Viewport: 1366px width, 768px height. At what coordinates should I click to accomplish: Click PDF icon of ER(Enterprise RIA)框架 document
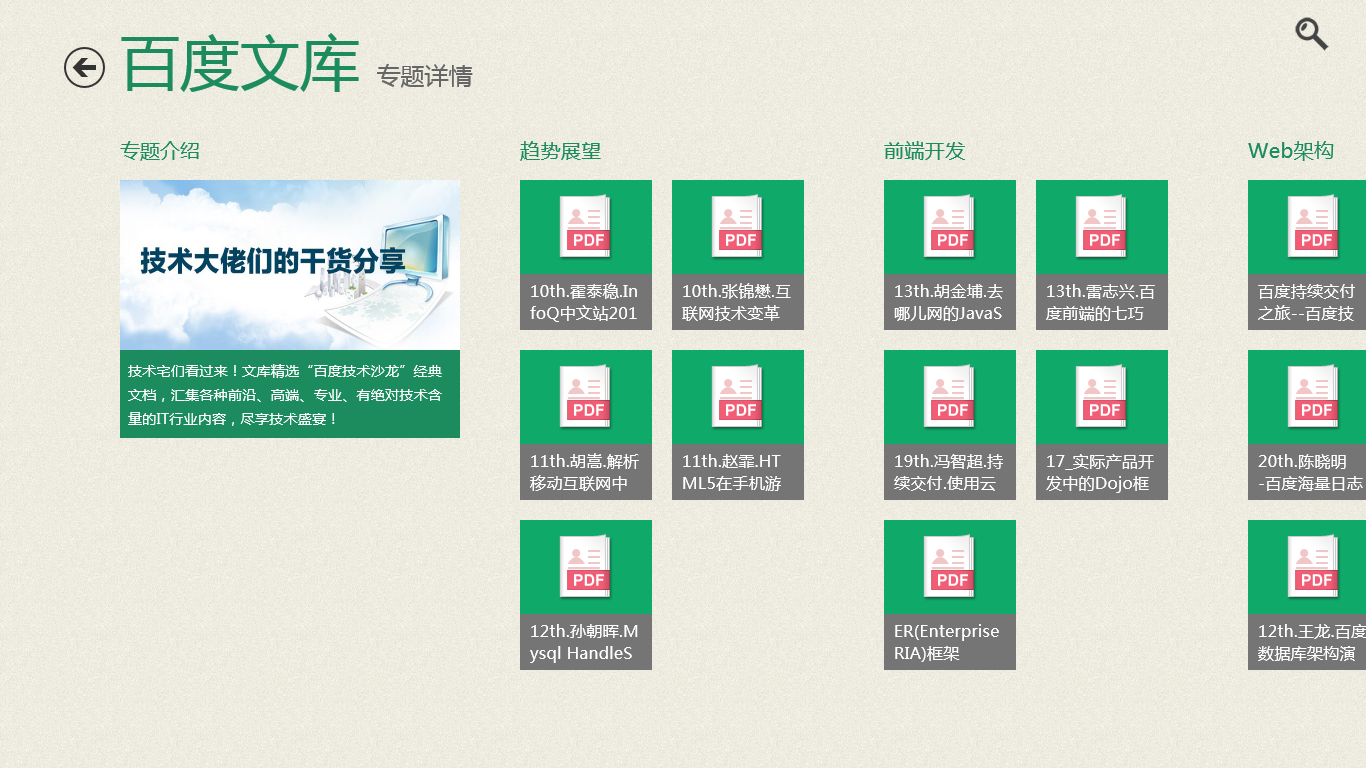[950, 566]
